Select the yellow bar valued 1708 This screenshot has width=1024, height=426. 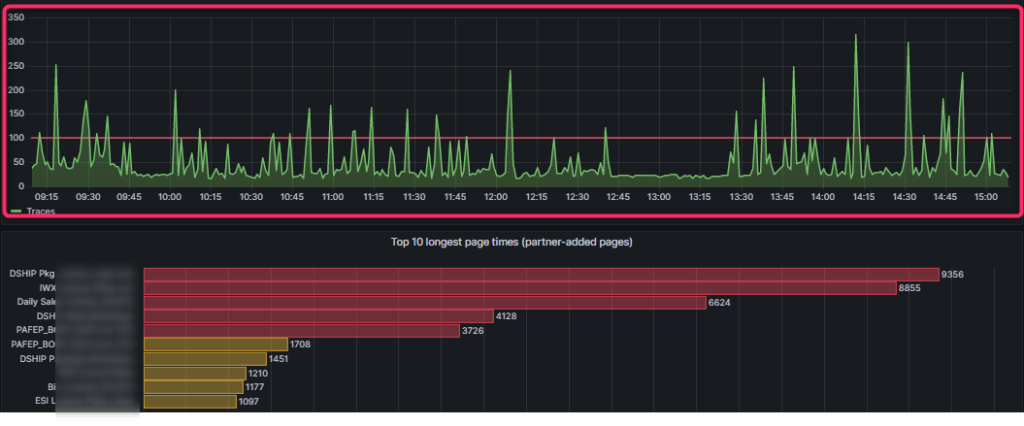[x=215, y=344]
